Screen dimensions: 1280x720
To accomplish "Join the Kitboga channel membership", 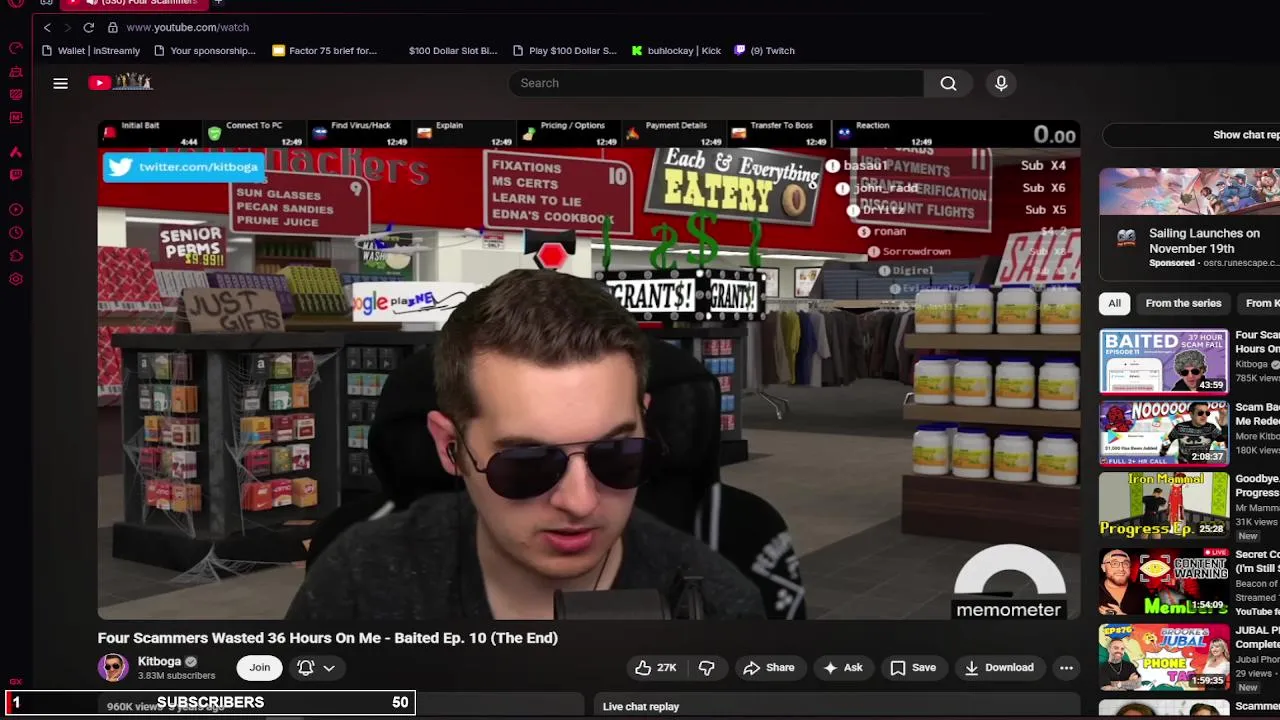I will click(x=260, y=668).
